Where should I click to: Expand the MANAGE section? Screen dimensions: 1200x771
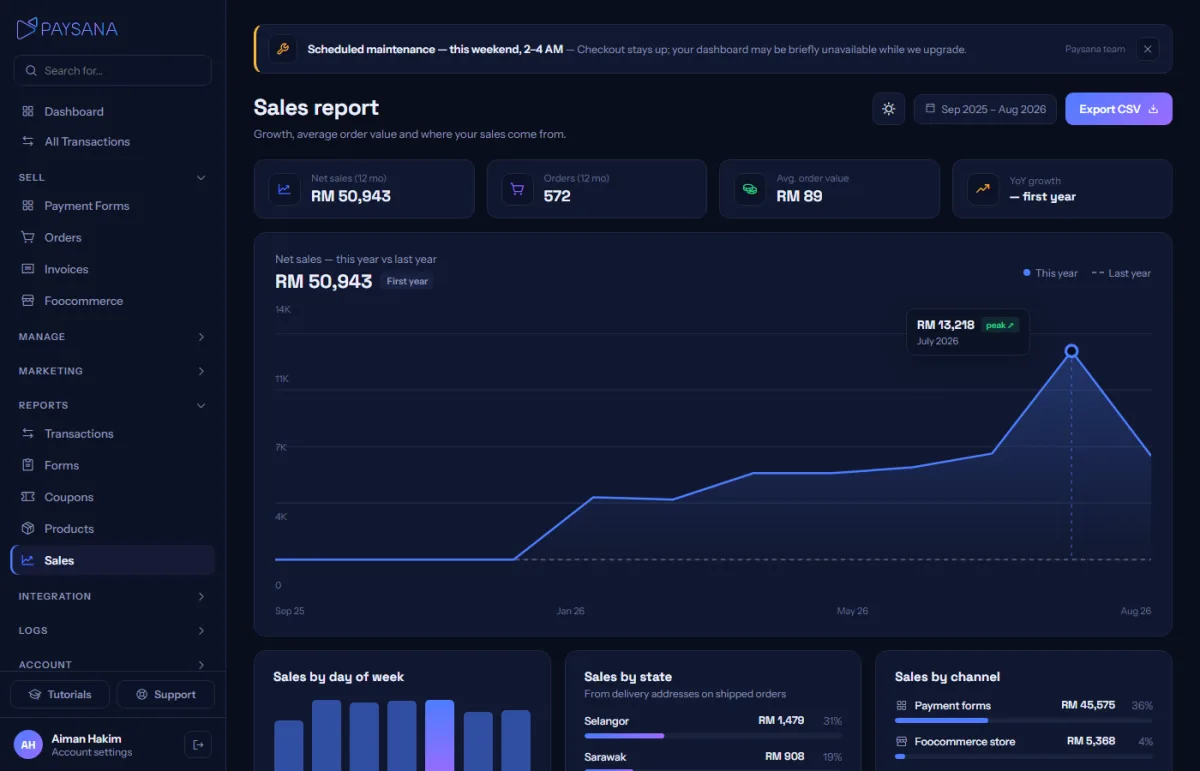pos(113,336)
